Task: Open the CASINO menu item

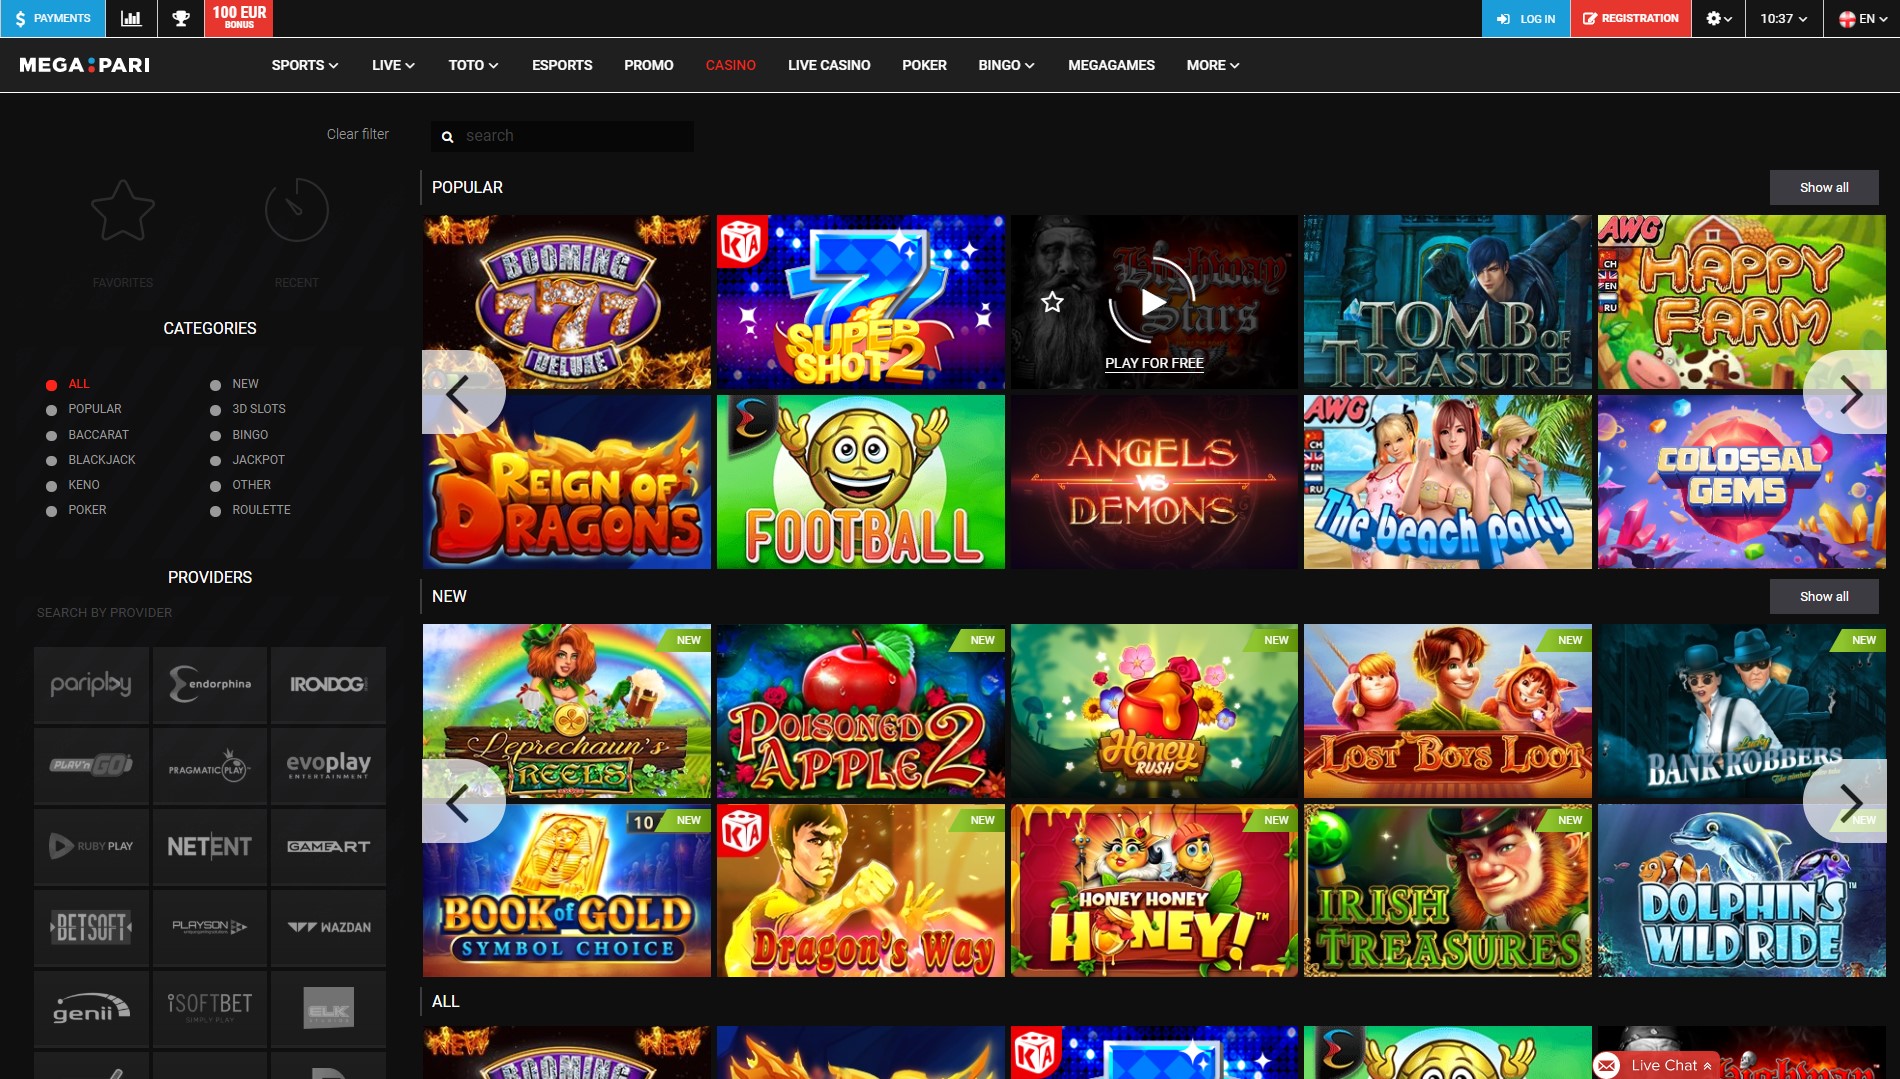Action: pos(731,65)
